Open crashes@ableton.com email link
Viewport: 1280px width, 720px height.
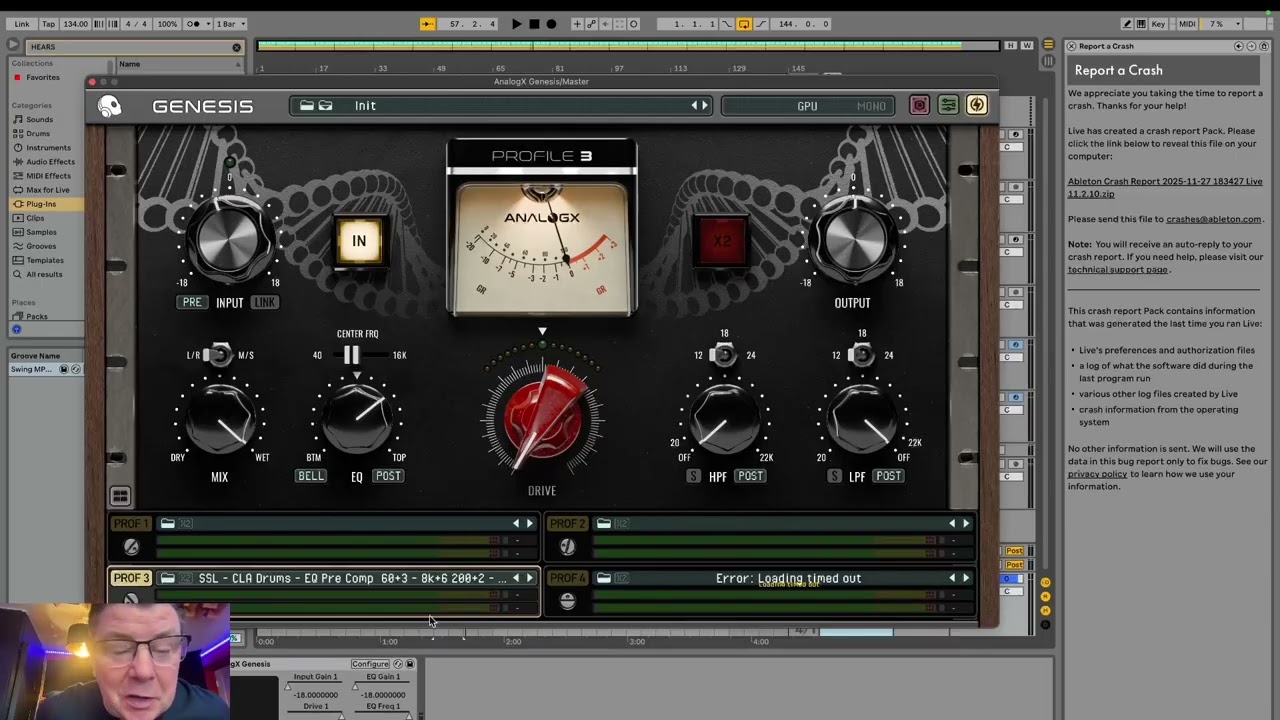click(1214, 219)
